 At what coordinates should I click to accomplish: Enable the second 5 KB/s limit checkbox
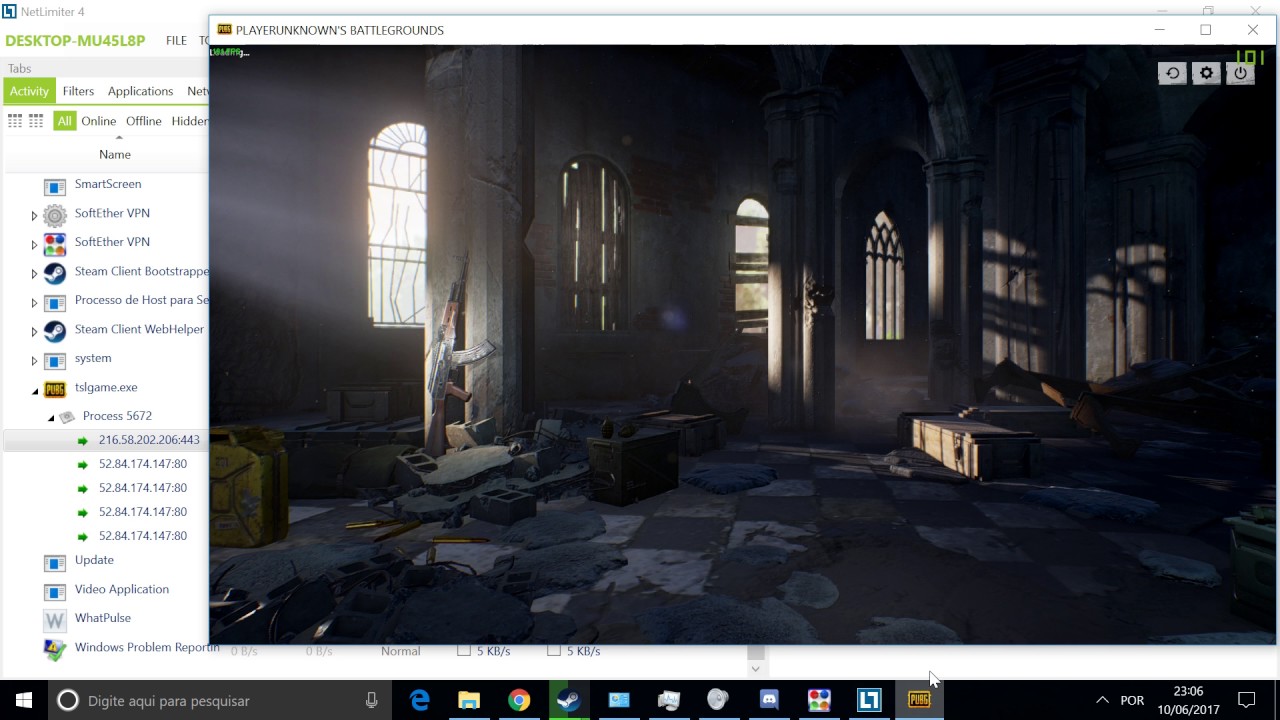tap(554, 650)
